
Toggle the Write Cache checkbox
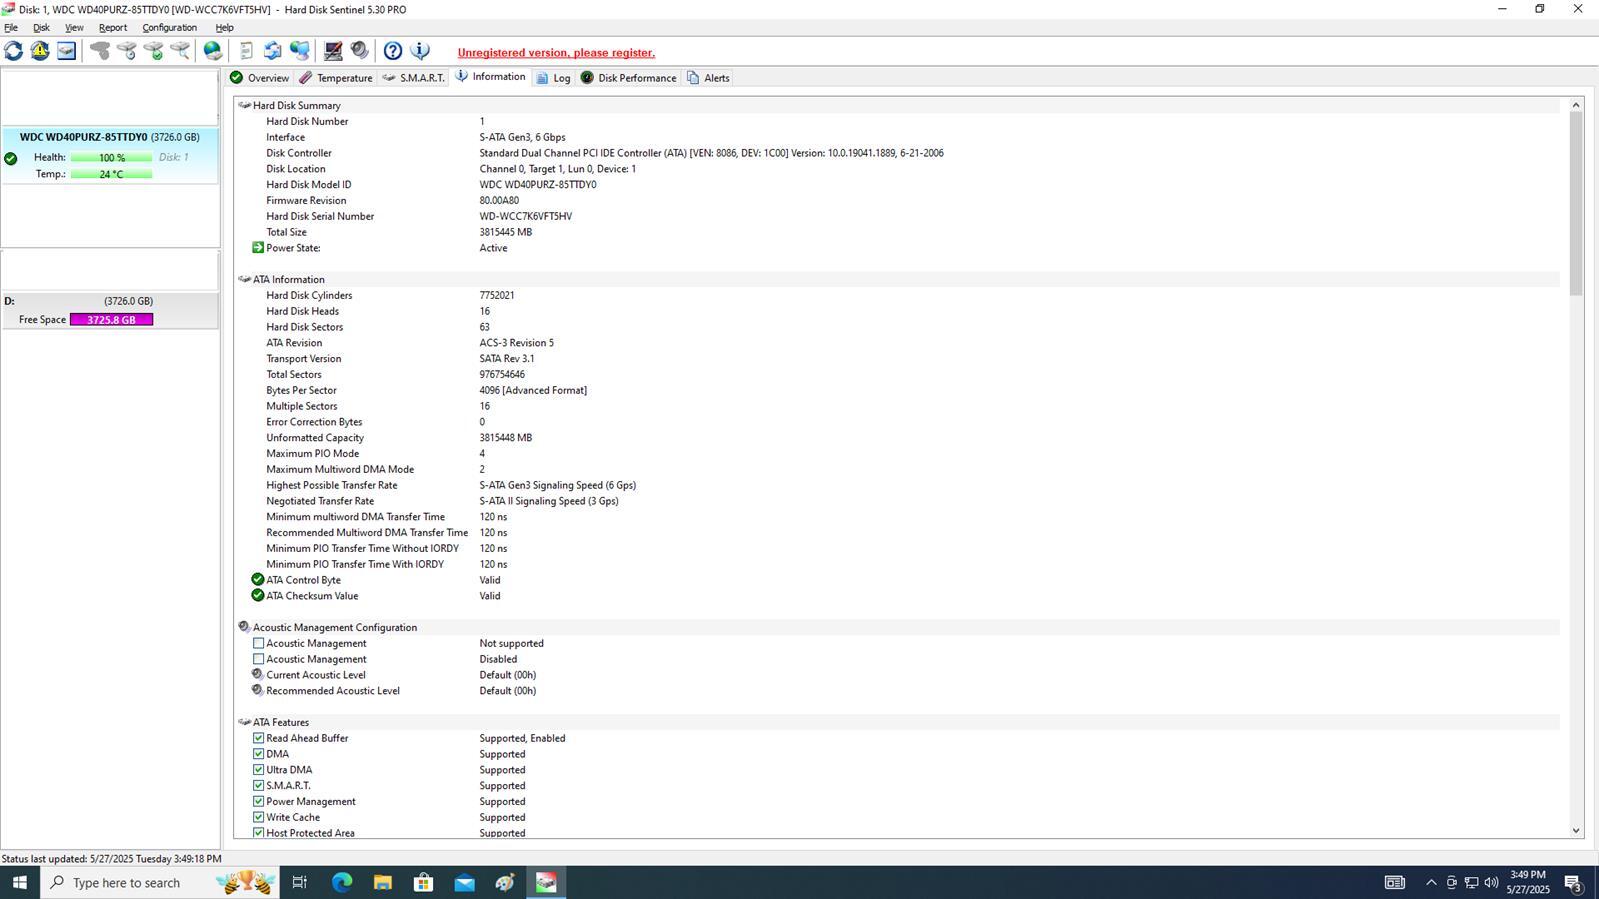[x=259, y=818]
